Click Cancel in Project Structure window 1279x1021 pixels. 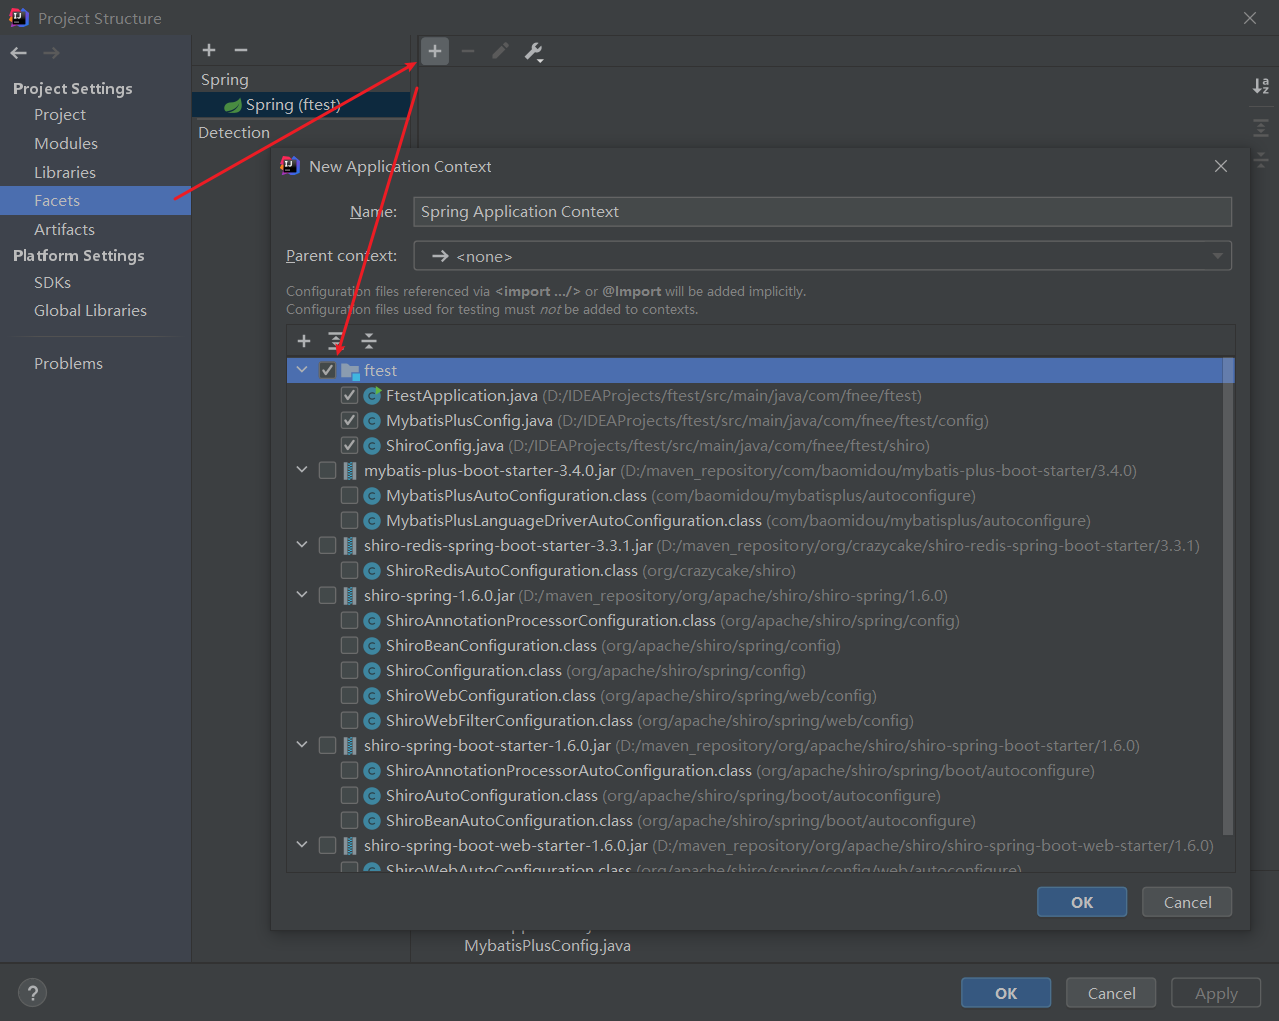[x=1111, y=993]
